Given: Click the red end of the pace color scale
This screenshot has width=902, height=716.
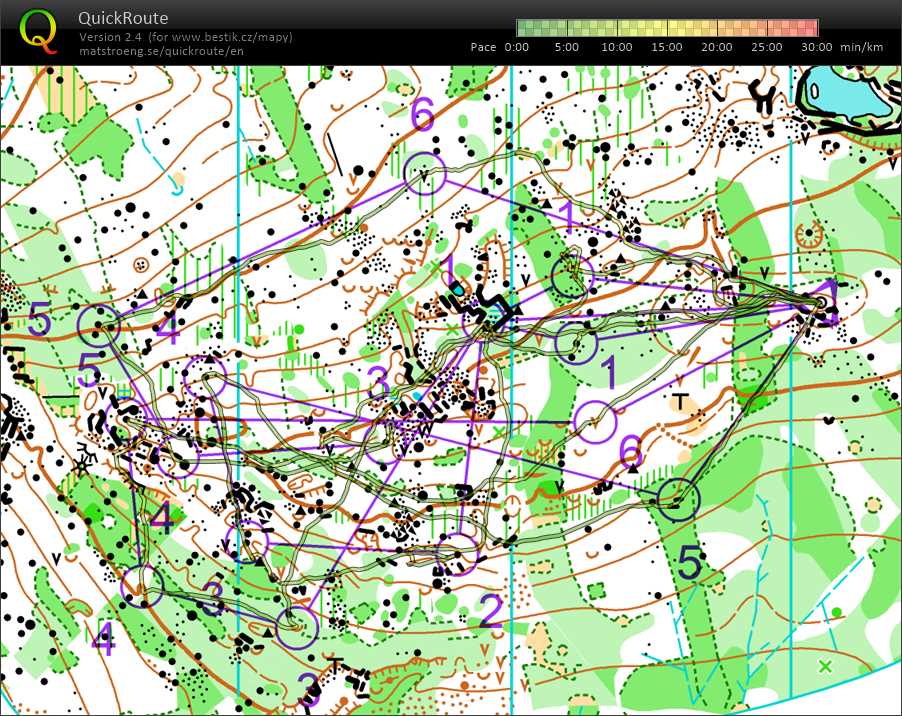Looking at the screenshot, I should pos(811,28).
